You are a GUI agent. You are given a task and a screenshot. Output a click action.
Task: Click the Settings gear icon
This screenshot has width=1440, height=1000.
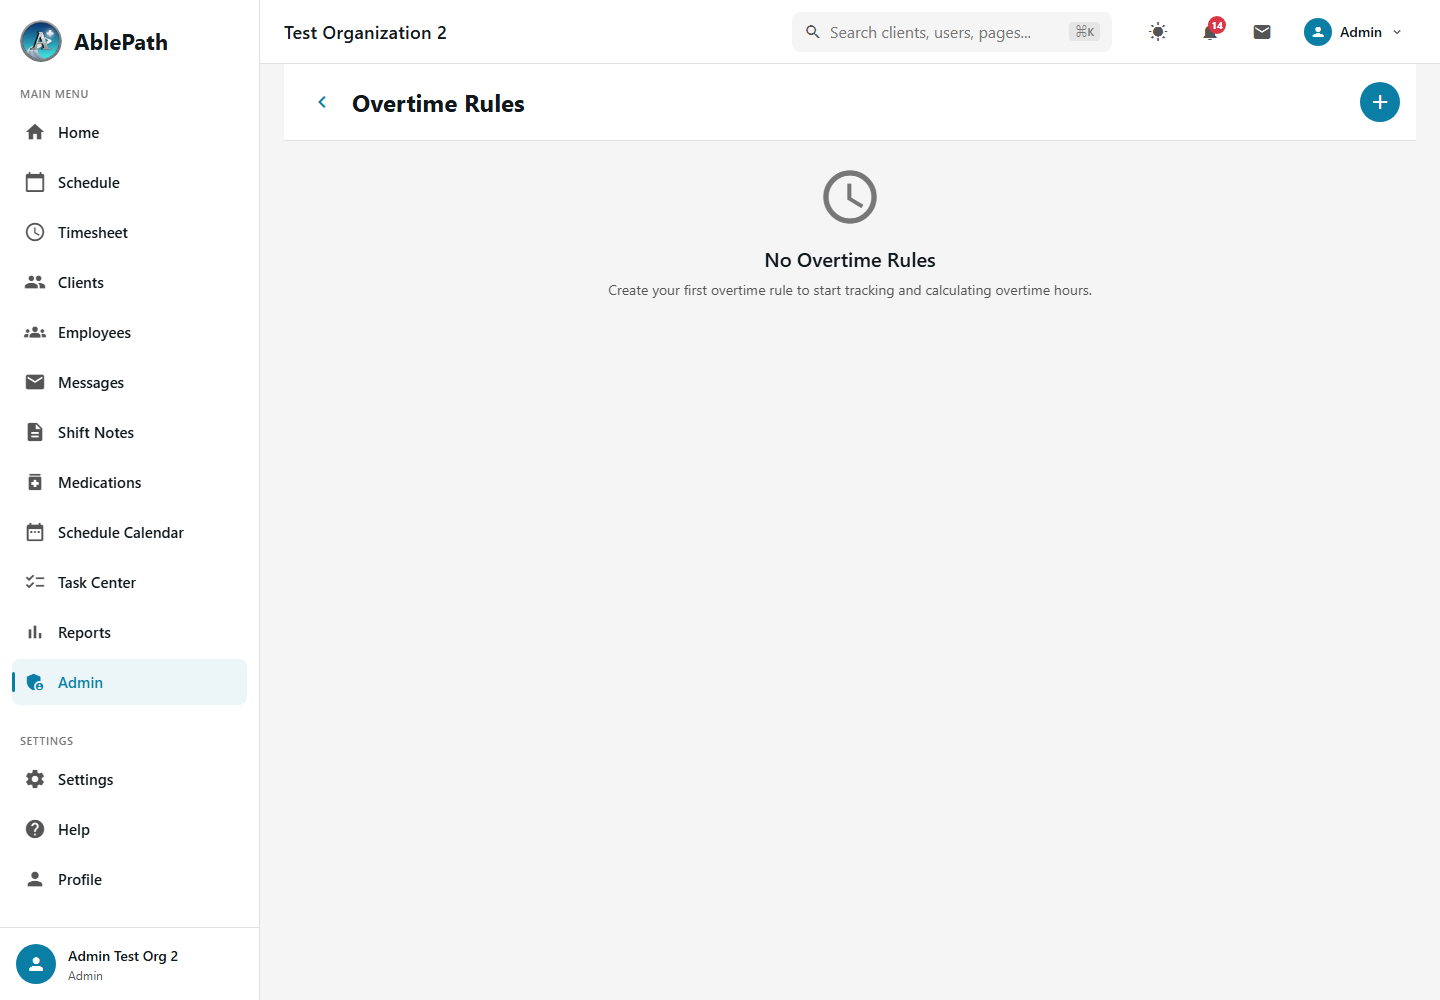click(35, 779)
